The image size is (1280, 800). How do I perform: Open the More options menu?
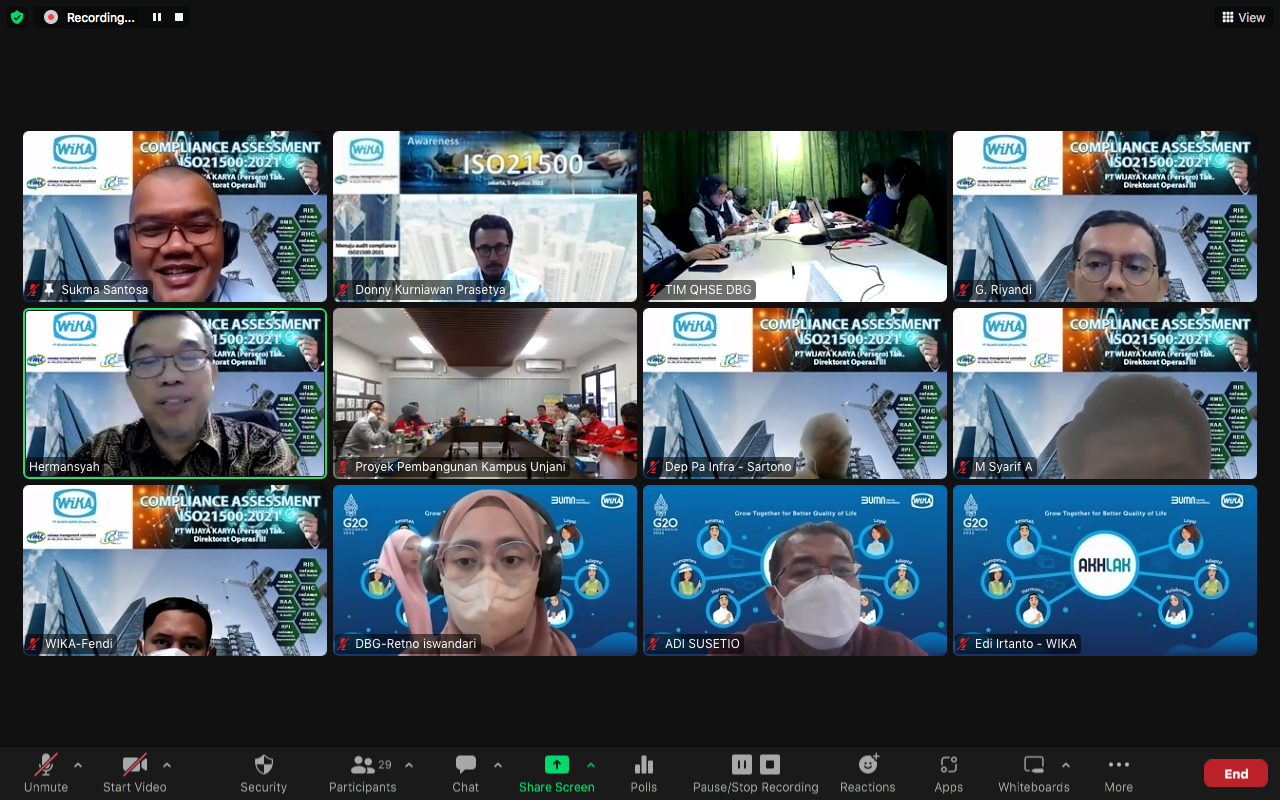[x=1118, y=772]
